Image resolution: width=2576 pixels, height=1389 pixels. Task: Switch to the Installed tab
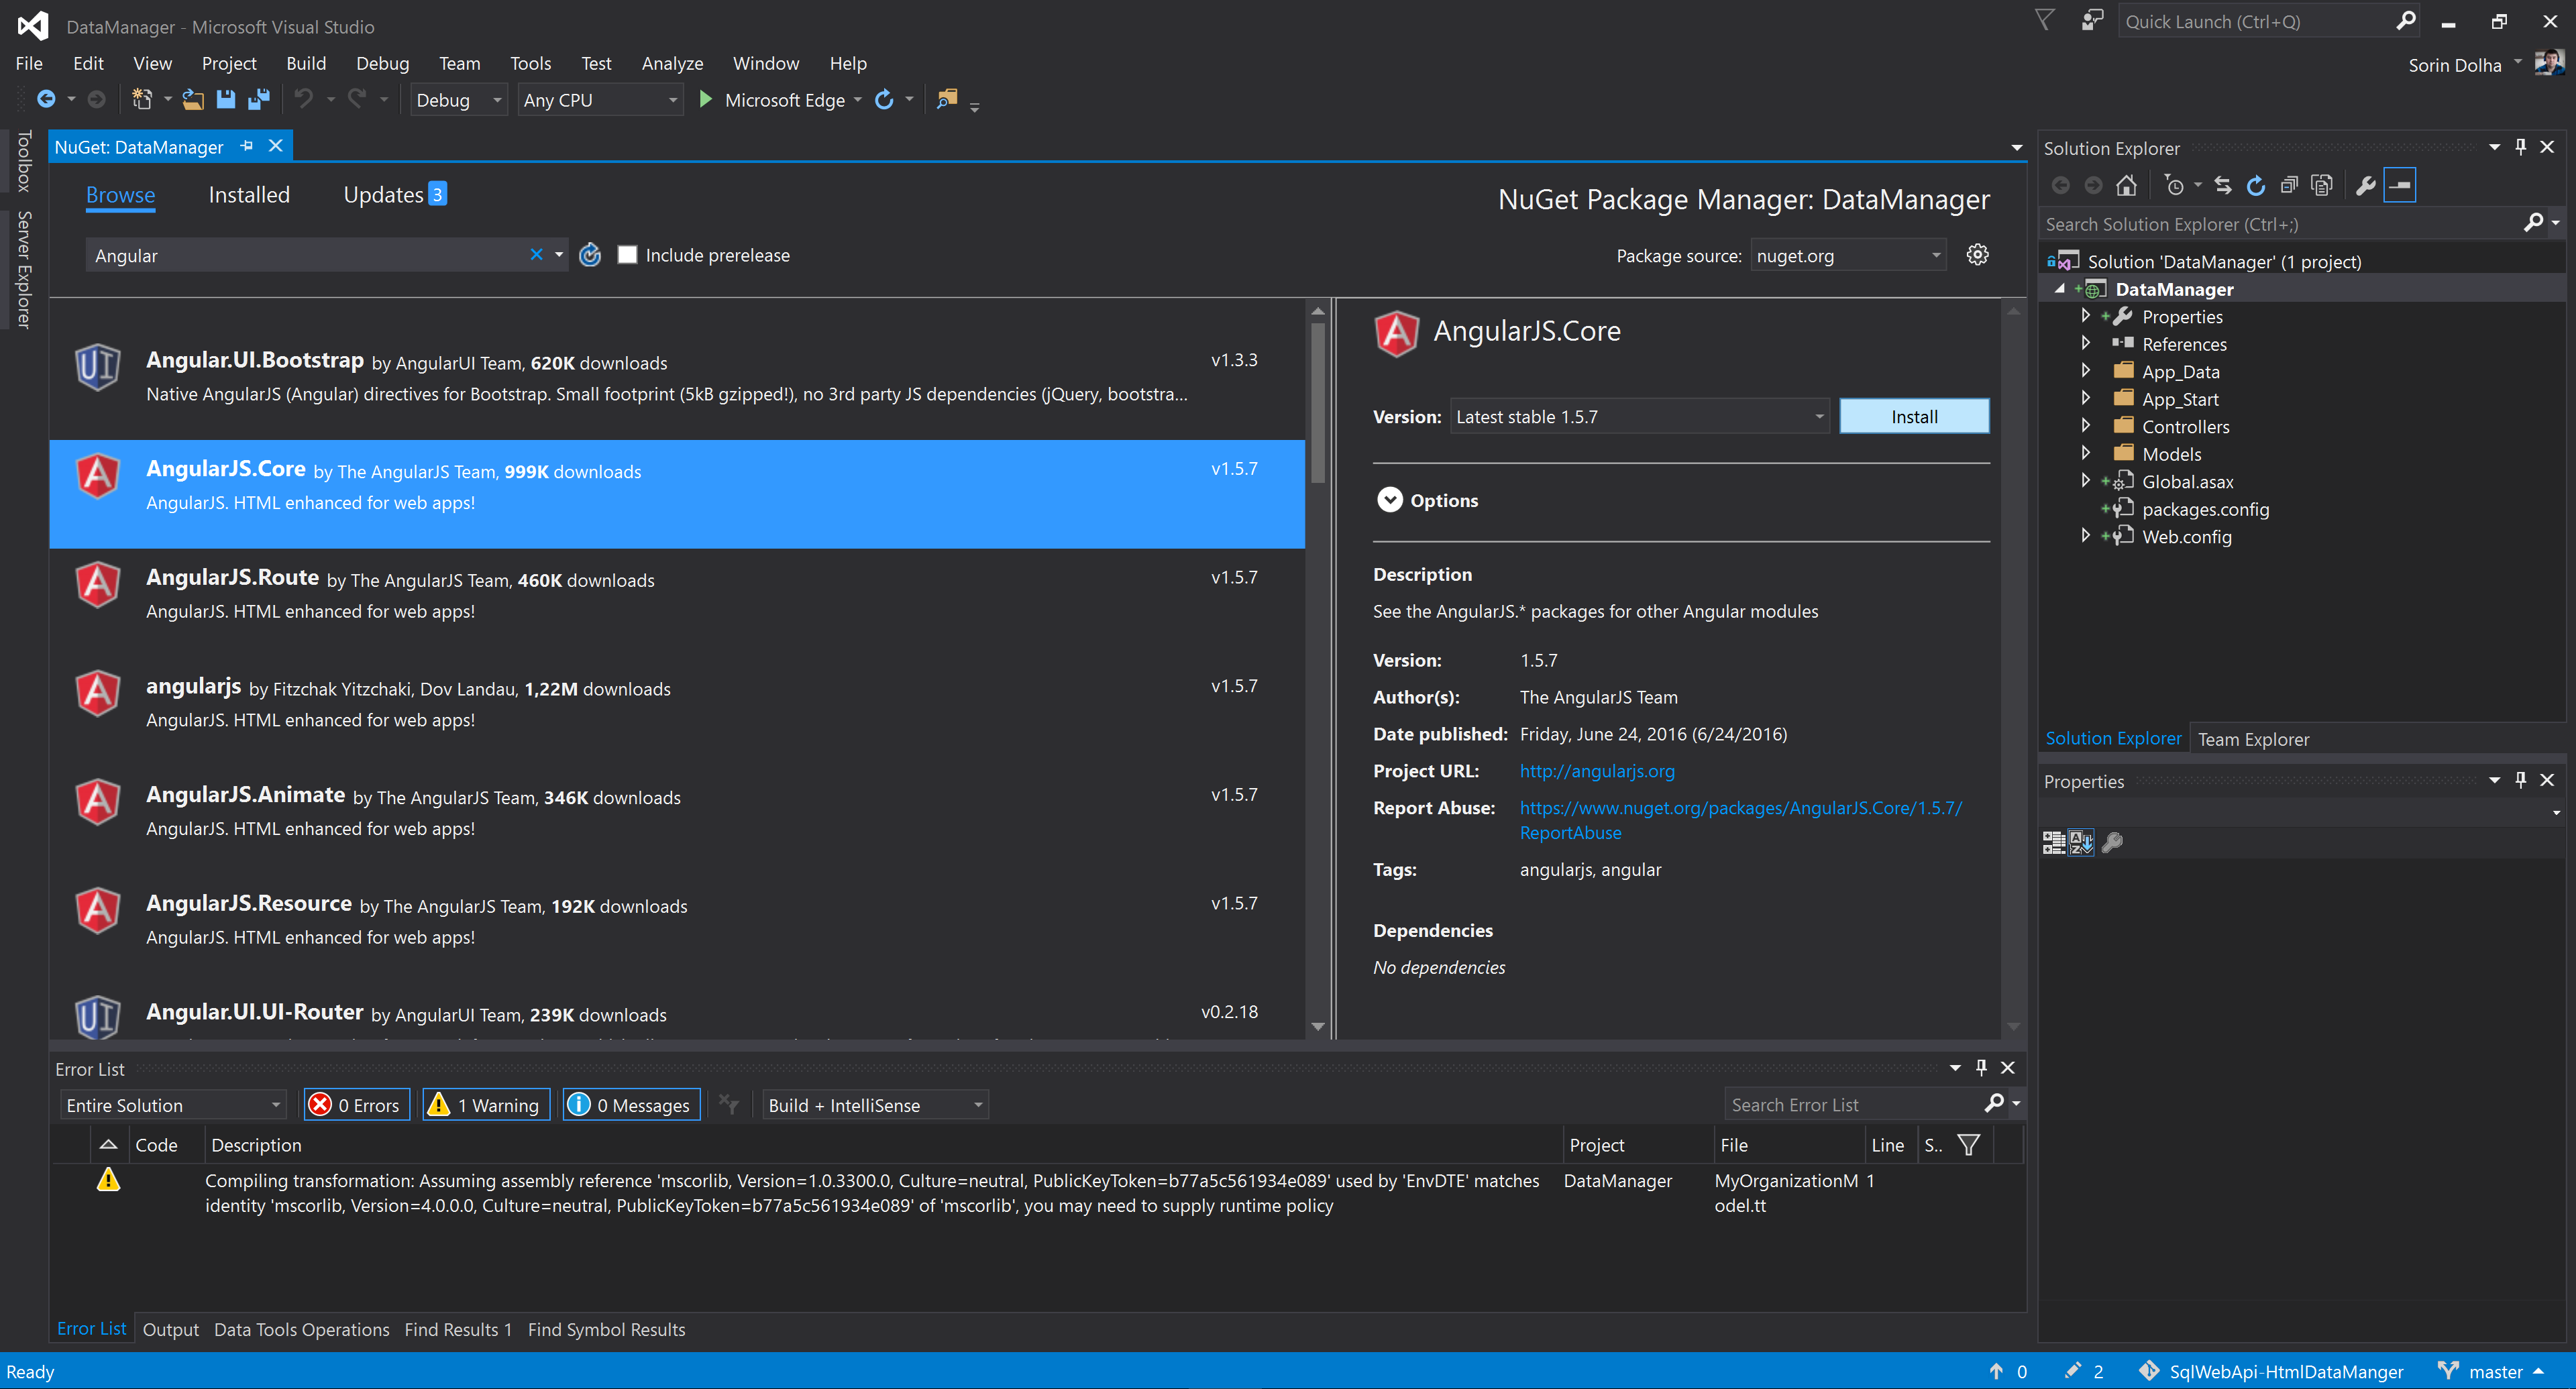(249, 195)
